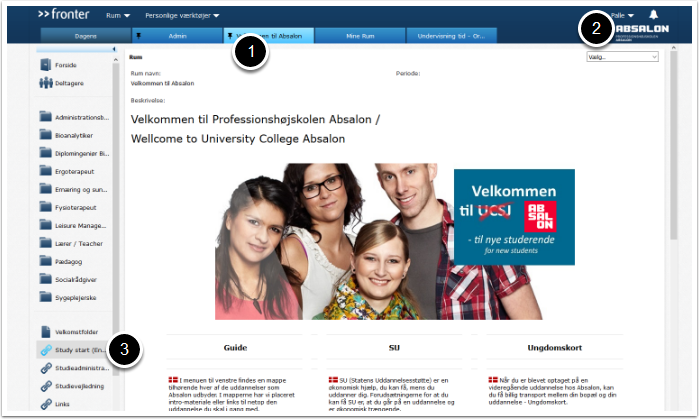The image size is (699, 419).
Task: Expand the Rum dropdown menu
Action: (x=118, y=16)
